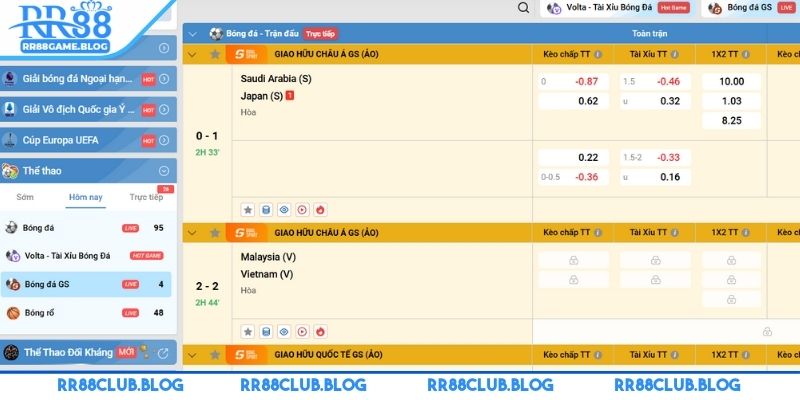Favorite the Saudi Arabia match league star
The width and height of the screenshot is (800, 400).
[x=215, y=54]
